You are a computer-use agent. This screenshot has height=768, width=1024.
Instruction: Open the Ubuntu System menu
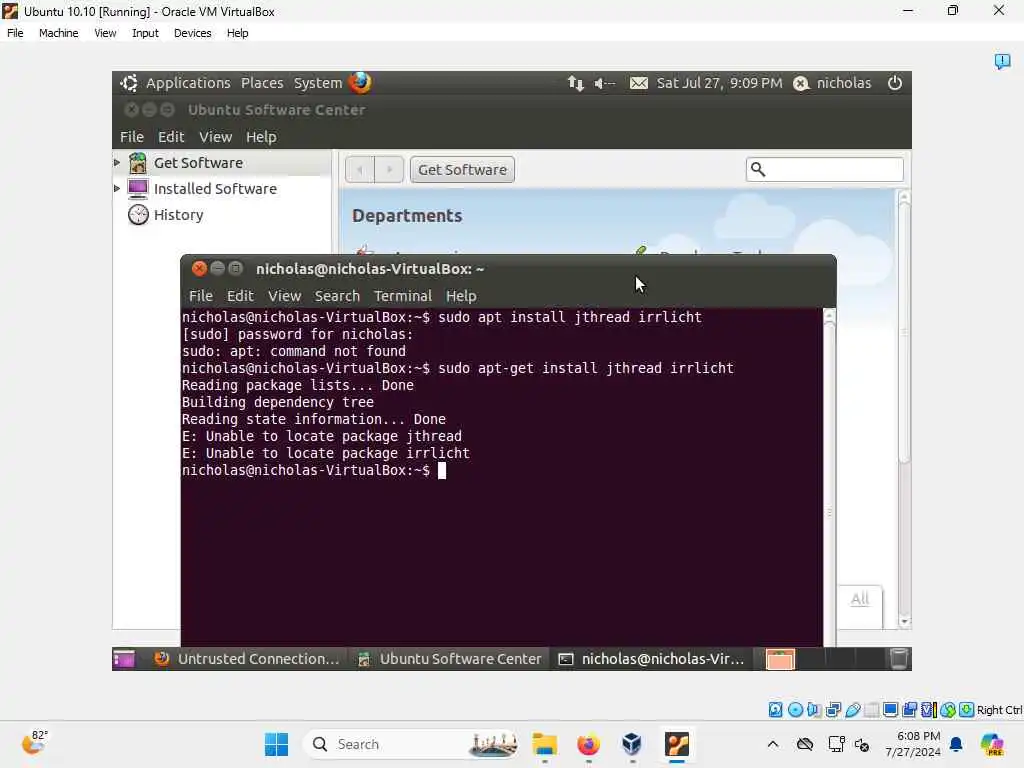click(x=318, y=83)
